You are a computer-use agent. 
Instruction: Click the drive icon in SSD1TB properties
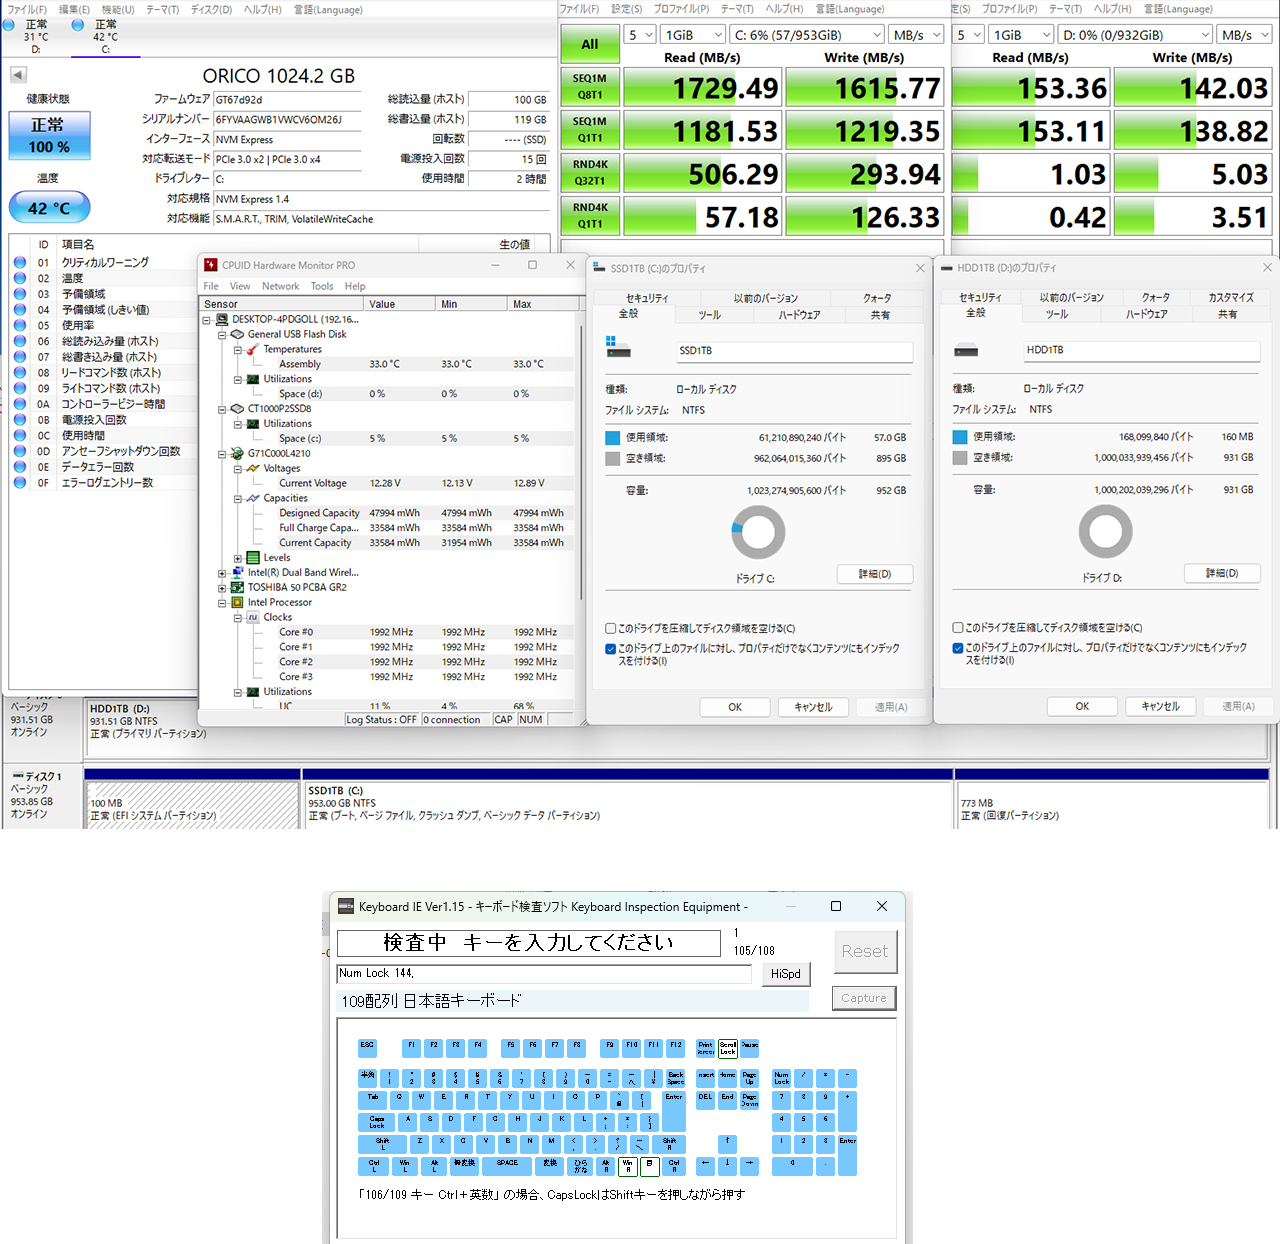618,348
